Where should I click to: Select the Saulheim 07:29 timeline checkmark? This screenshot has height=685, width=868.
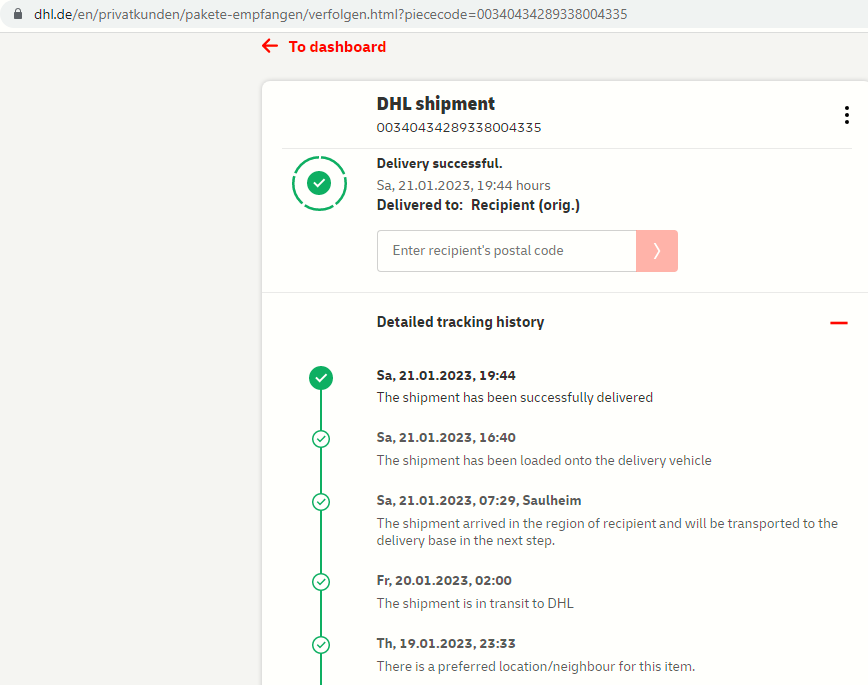pos(321,501)
